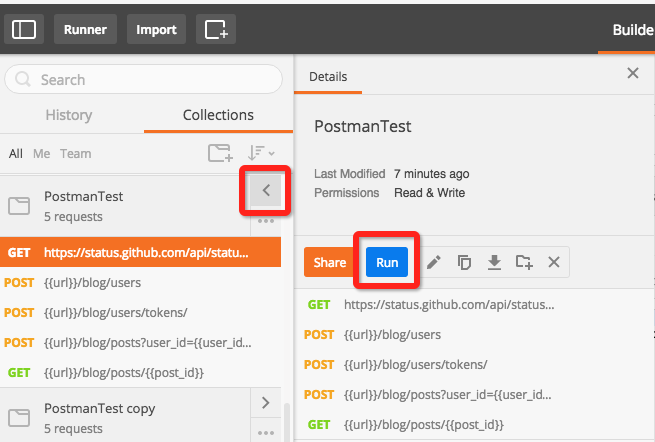
Task: Select the Collections tab
Action: click(x=218, y=115)
